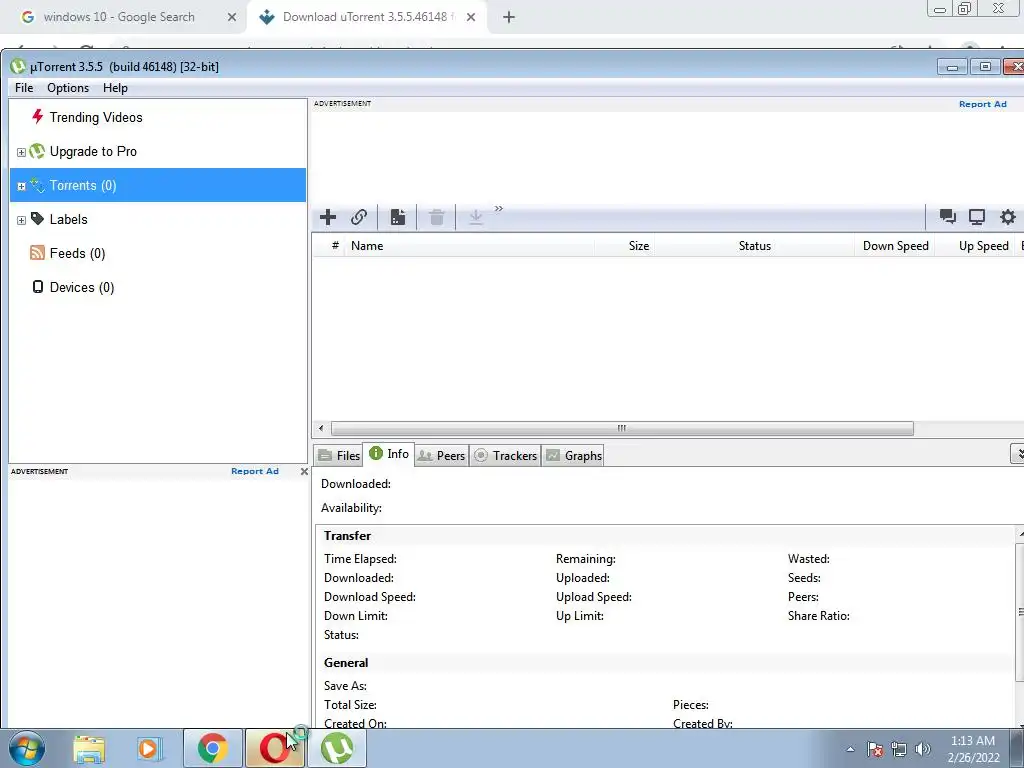The height and width of the screenshot is (768, 1024).
Task: Click uTorrent taskbar button
Action: [337, 748]
